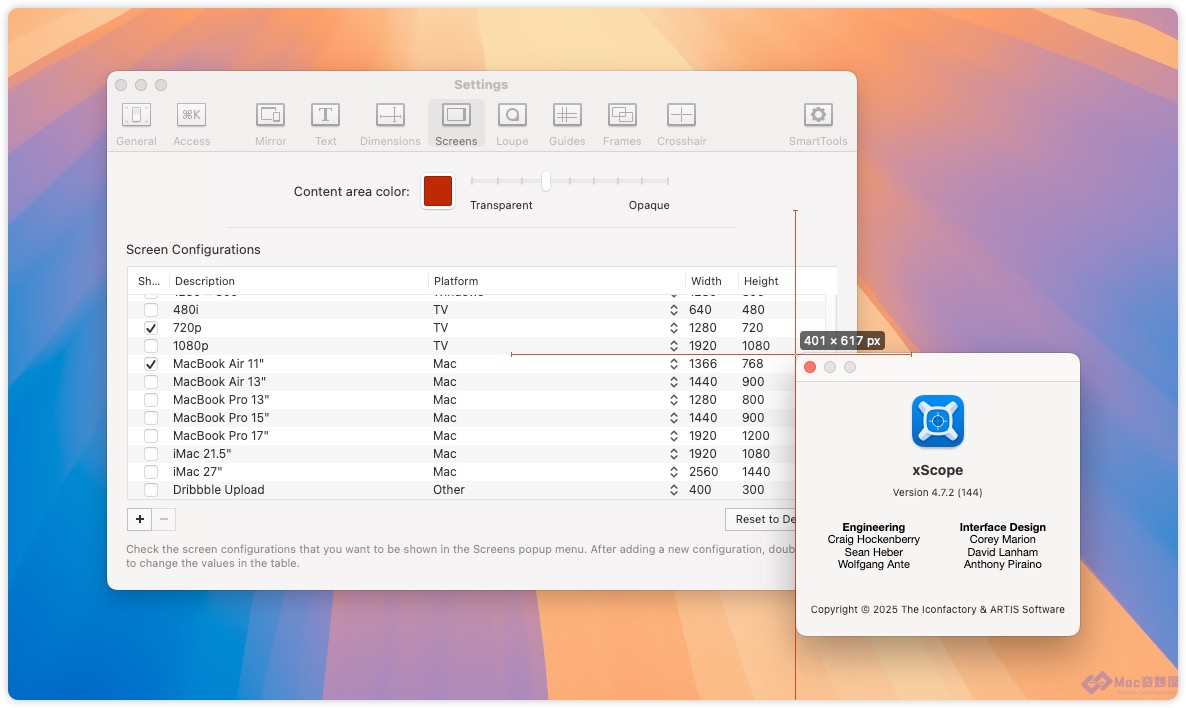This screenshot has height=708, width=1186.
Task: Open platform popup for Dribbble Upload row
Action: coord(673,490)
